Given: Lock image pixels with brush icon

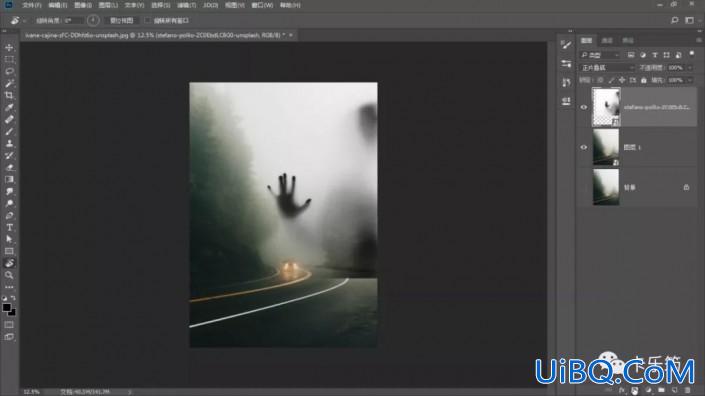Looking at the screenshot, I should [x=611, y=80].
